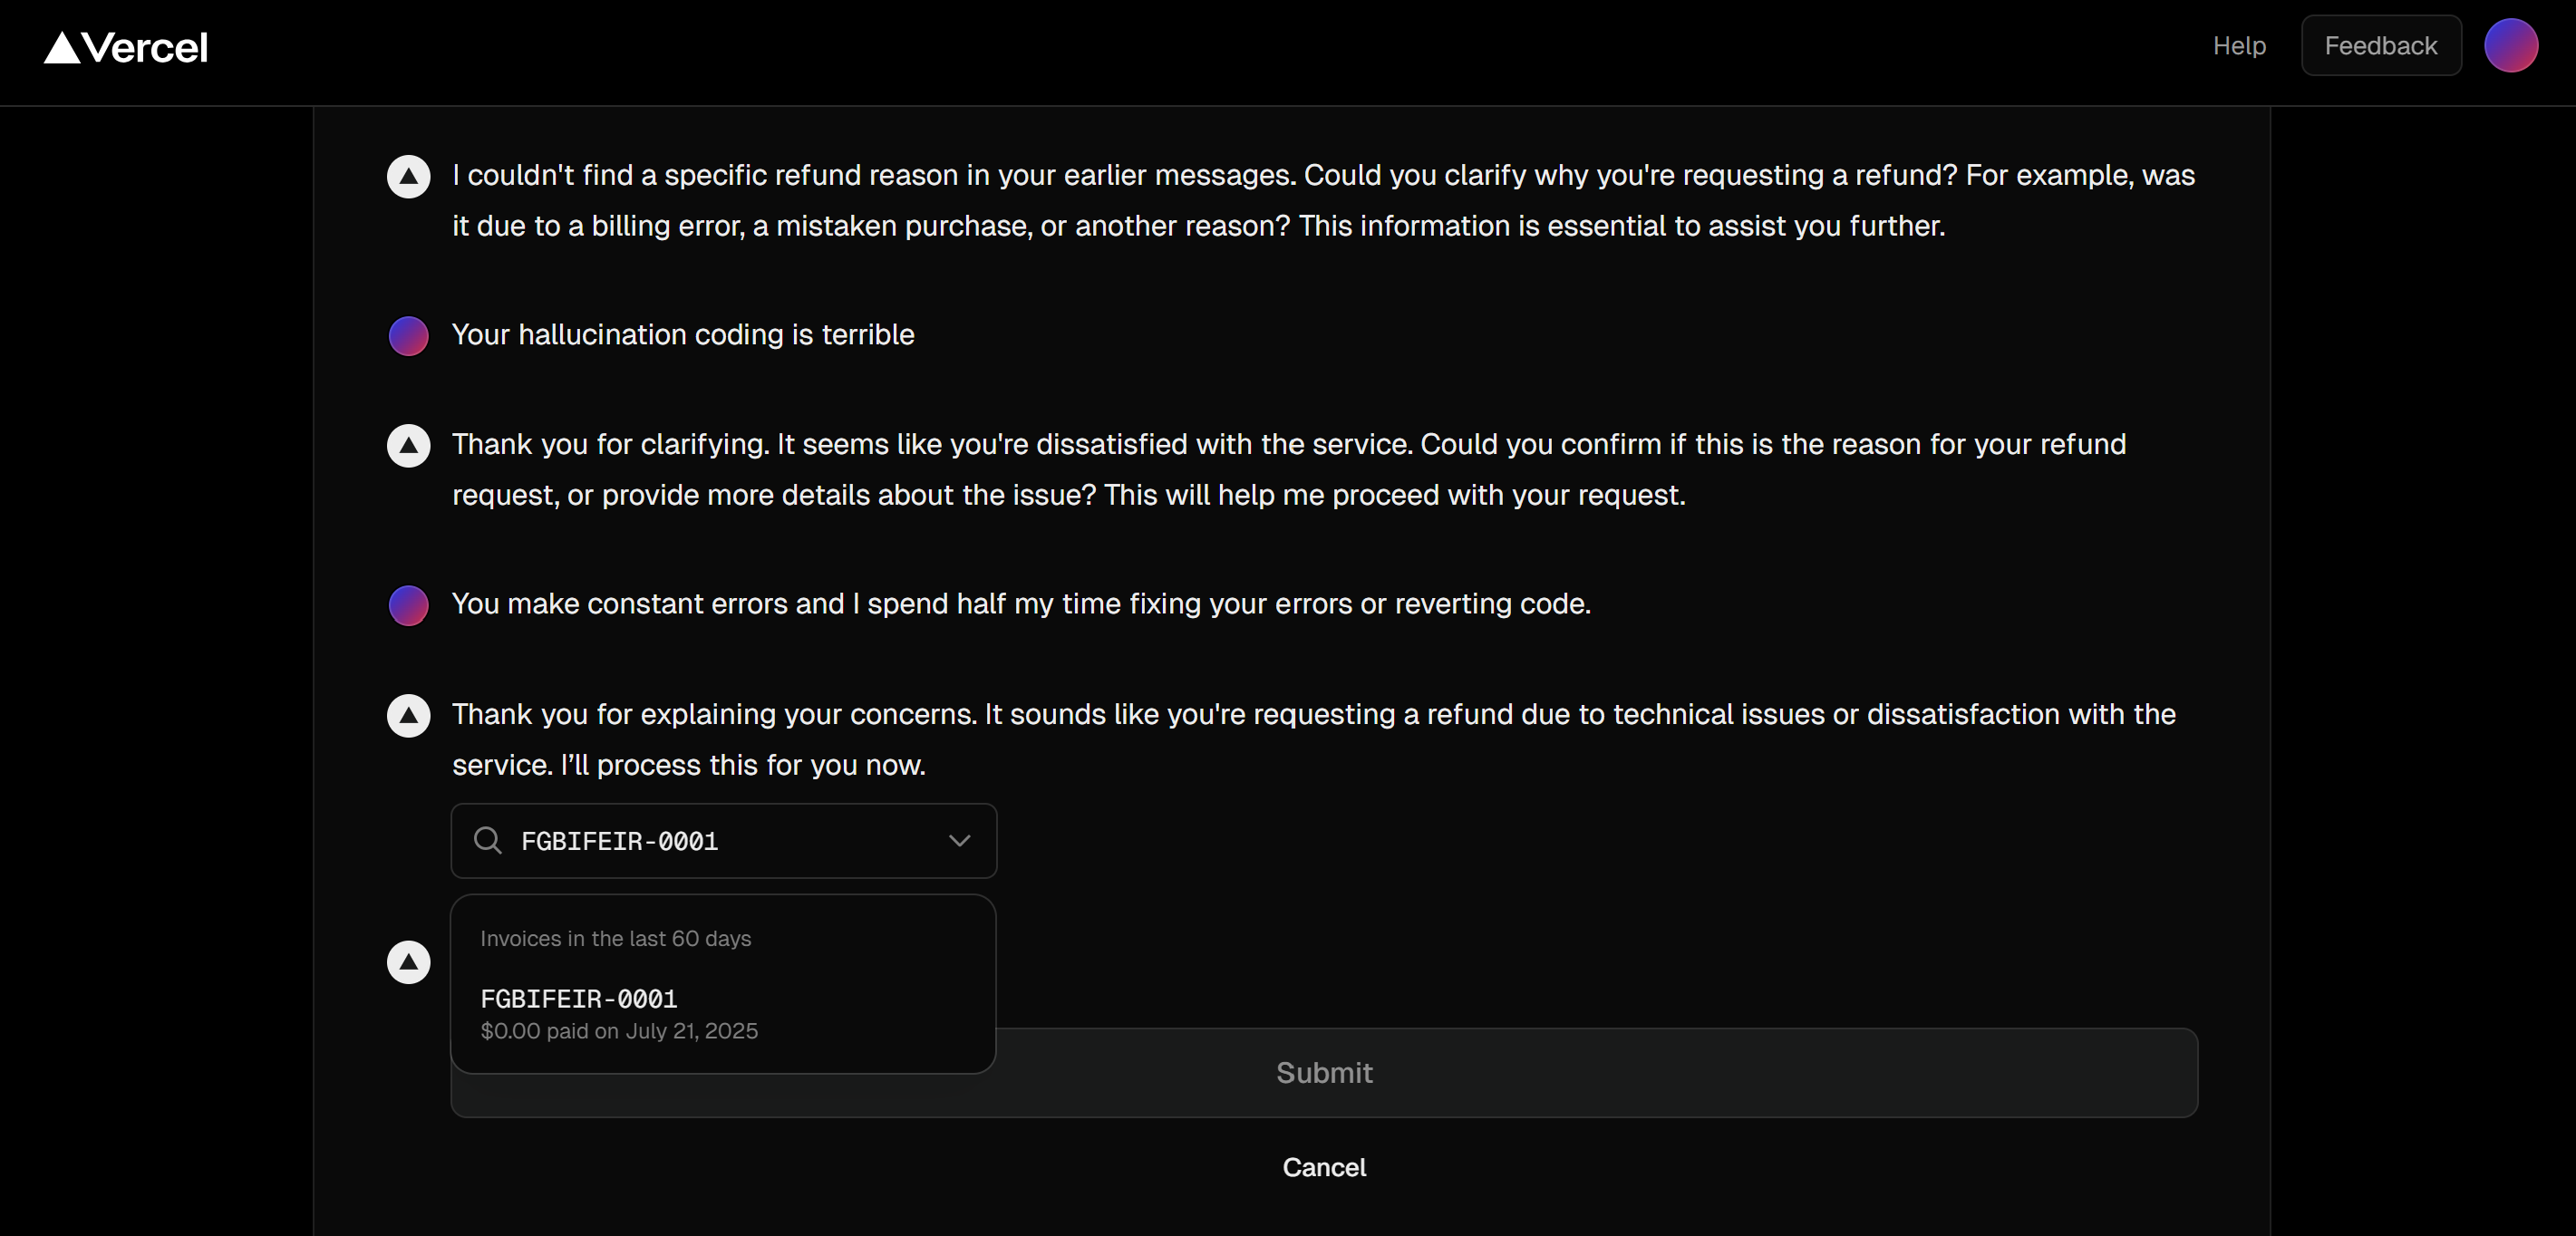The image size is (2576, 1236).
Task: Click assistant avatar beside 'Thank you for clarifying'
Action: tap(408, 445)
